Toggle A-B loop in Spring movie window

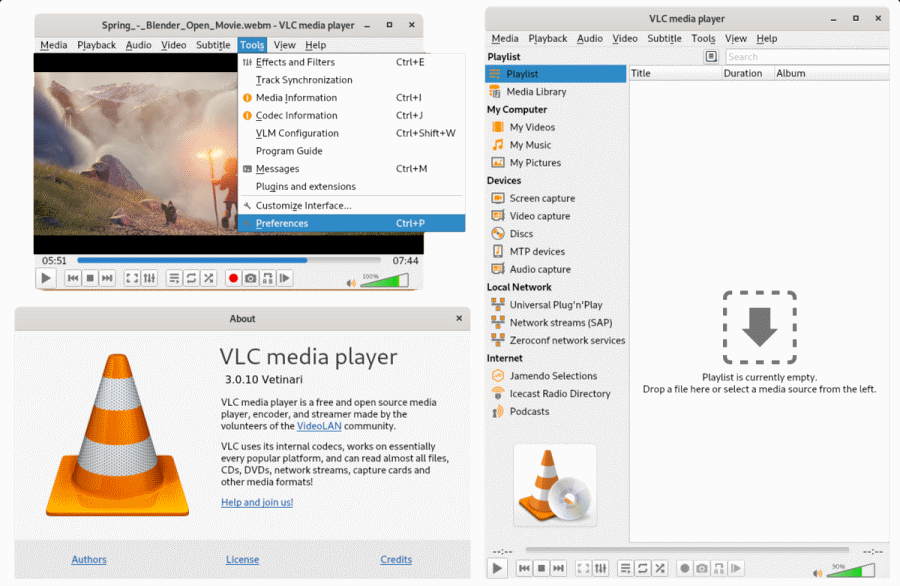(267, 278)
